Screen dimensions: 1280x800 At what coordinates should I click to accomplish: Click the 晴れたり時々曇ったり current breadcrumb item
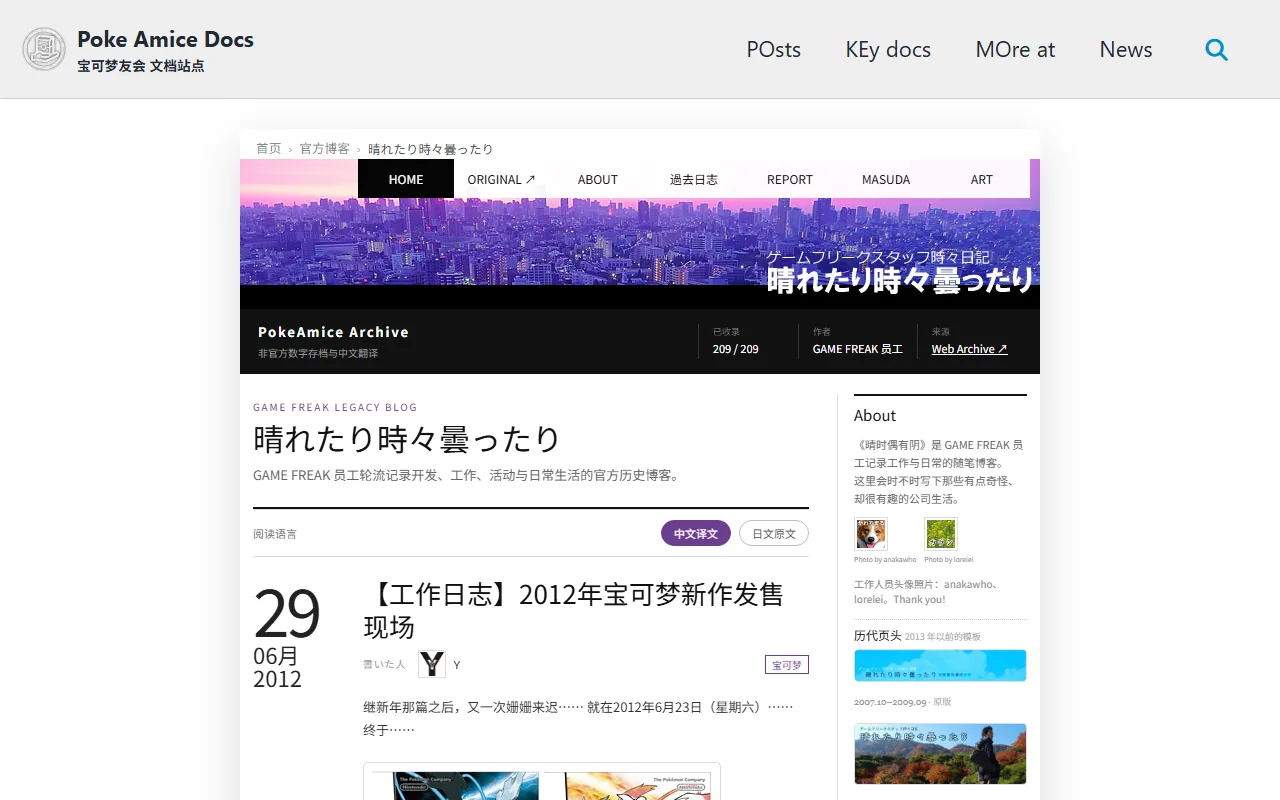pos(431,149)
